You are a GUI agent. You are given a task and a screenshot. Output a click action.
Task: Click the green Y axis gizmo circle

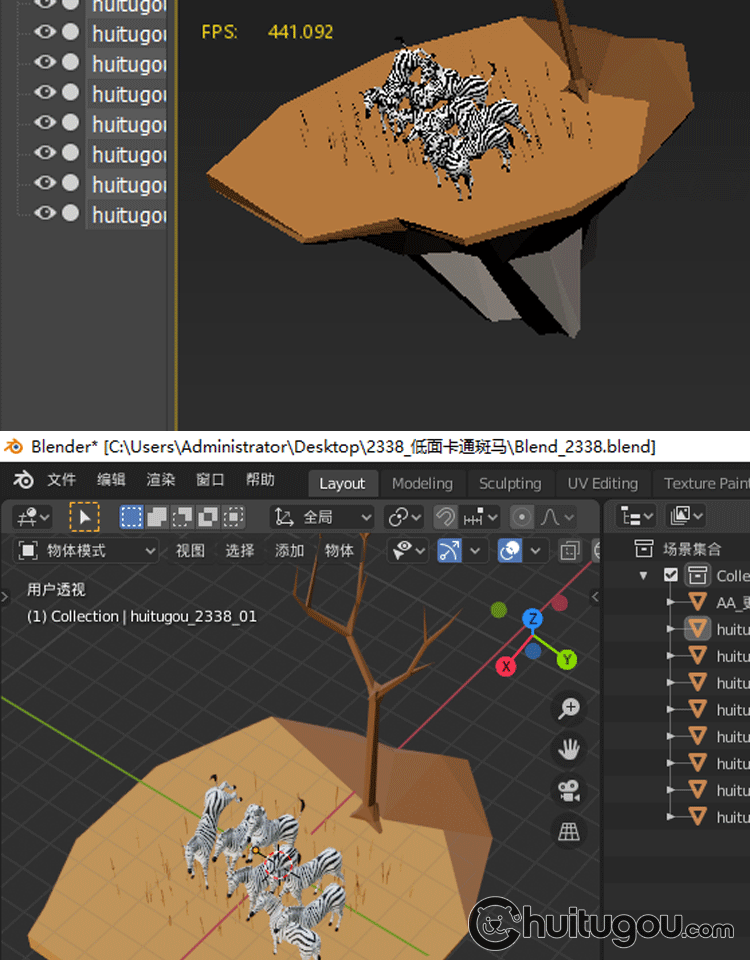(x=567, y=659)
